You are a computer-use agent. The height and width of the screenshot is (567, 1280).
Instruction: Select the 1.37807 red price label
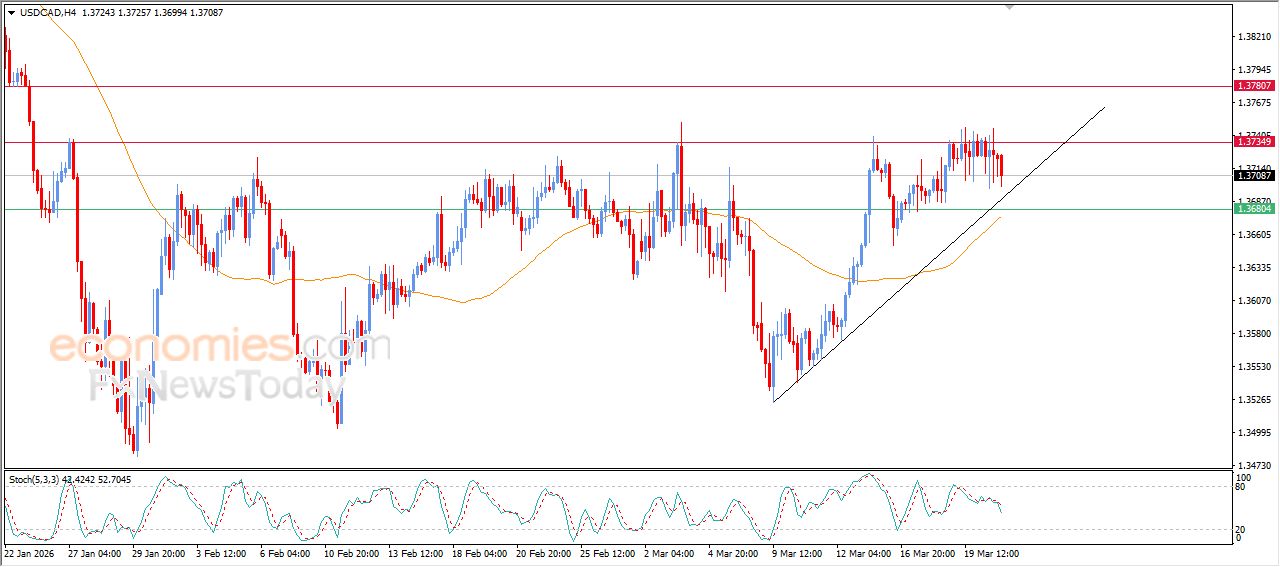click(x=1254, y=86)
